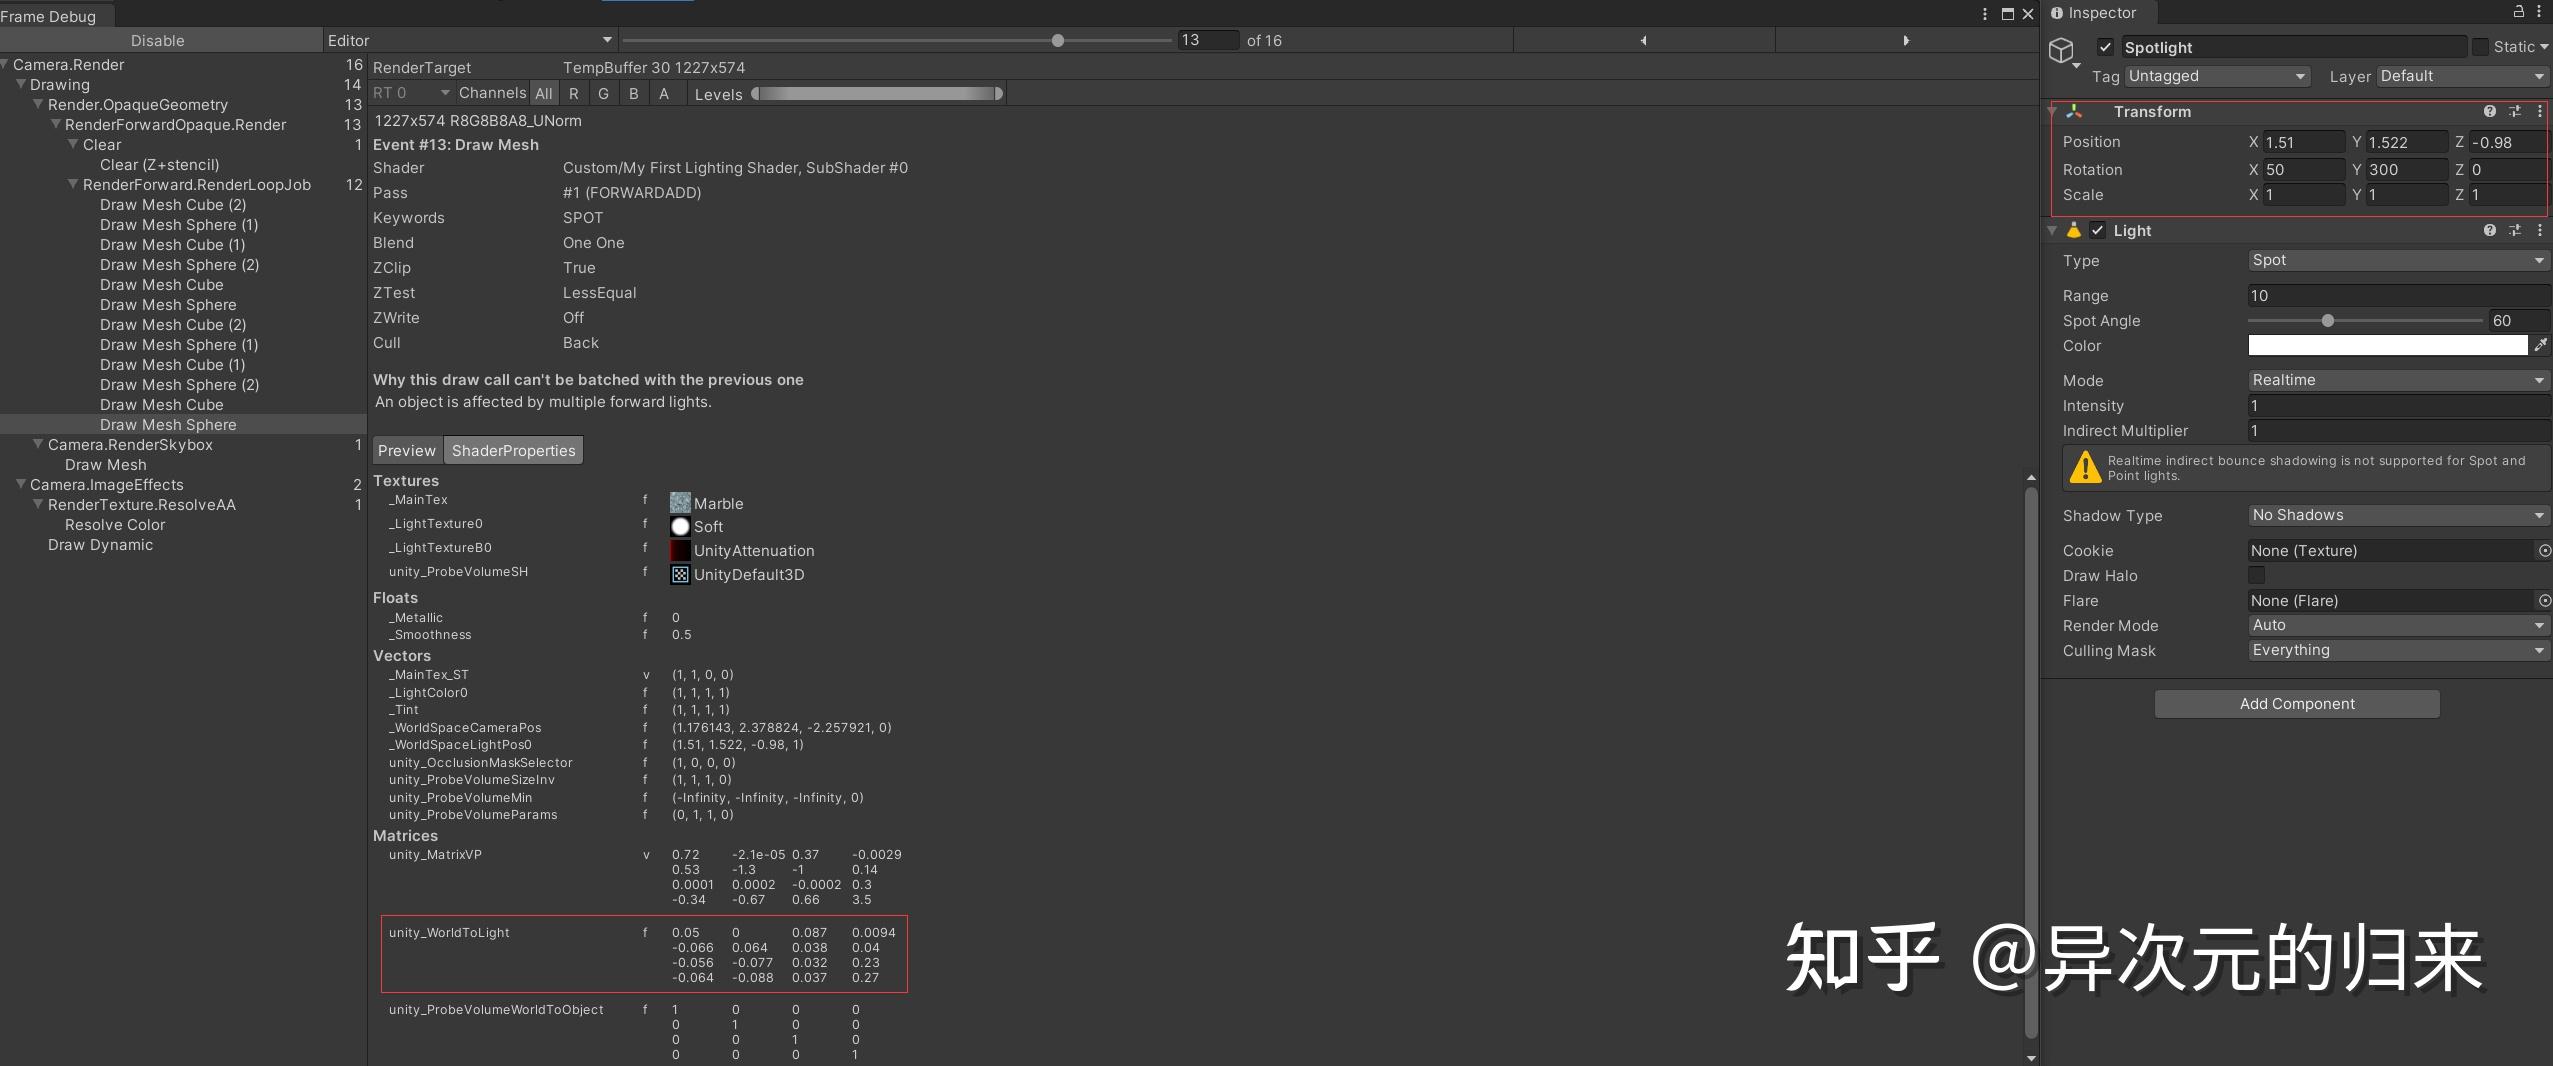Open the Layer Default dropdown
Screen dimensions: 2553x1066
click(2462, 76)
